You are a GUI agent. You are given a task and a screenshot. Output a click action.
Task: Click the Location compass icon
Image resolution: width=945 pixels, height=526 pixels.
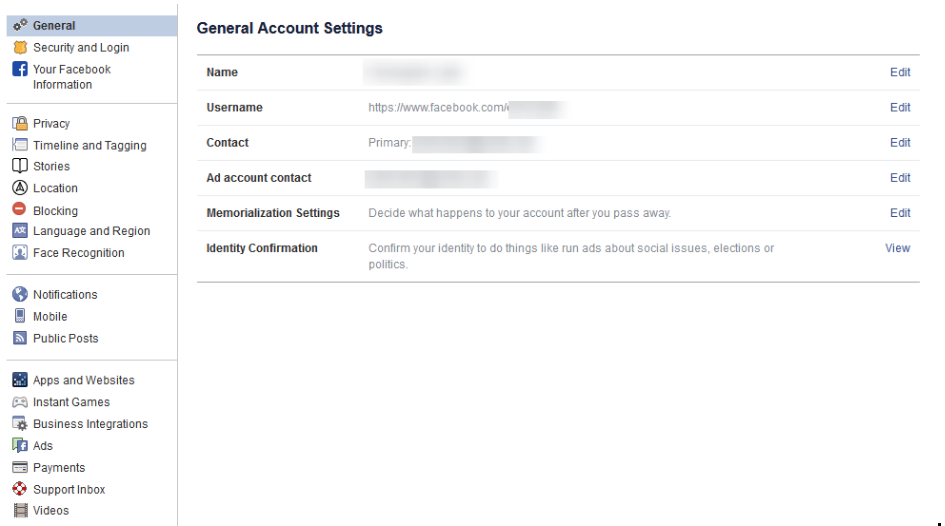coord(20,188)
